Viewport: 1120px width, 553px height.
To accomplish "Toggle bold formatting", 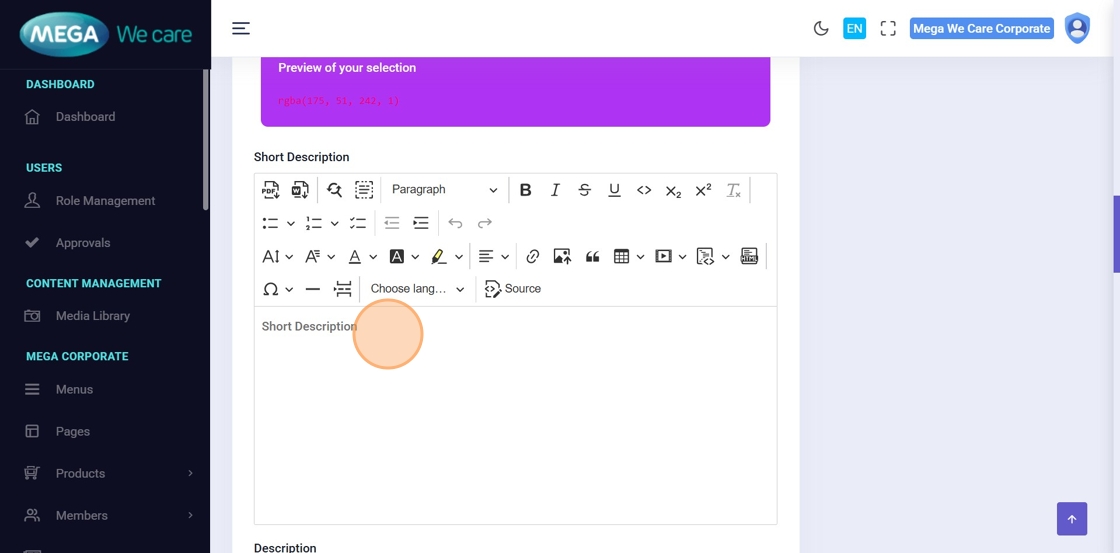I will [525, 190].
